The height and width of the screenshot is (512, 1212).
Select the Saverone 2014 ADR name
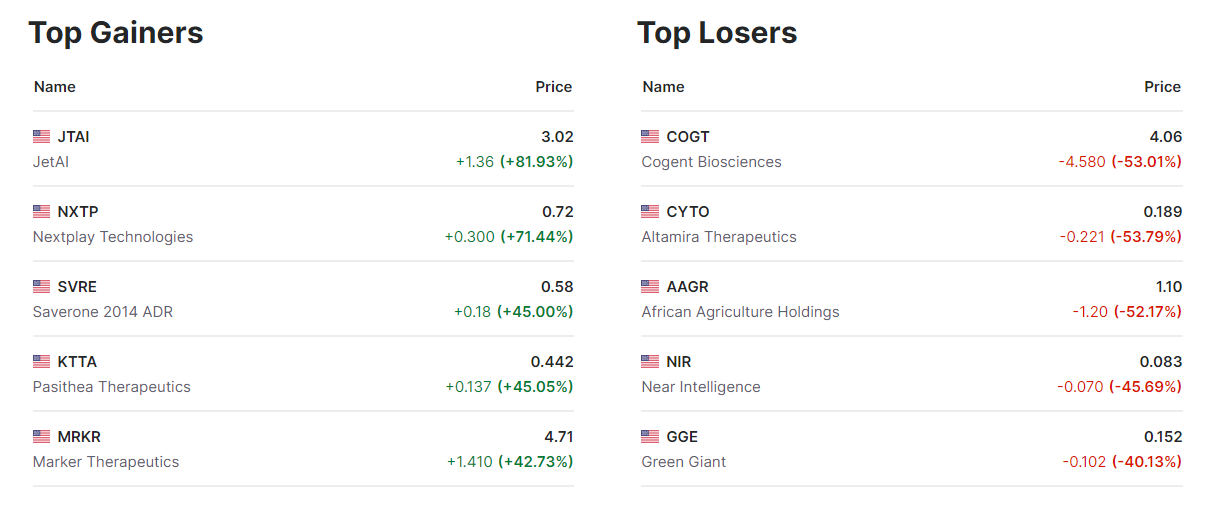[103, 312]
